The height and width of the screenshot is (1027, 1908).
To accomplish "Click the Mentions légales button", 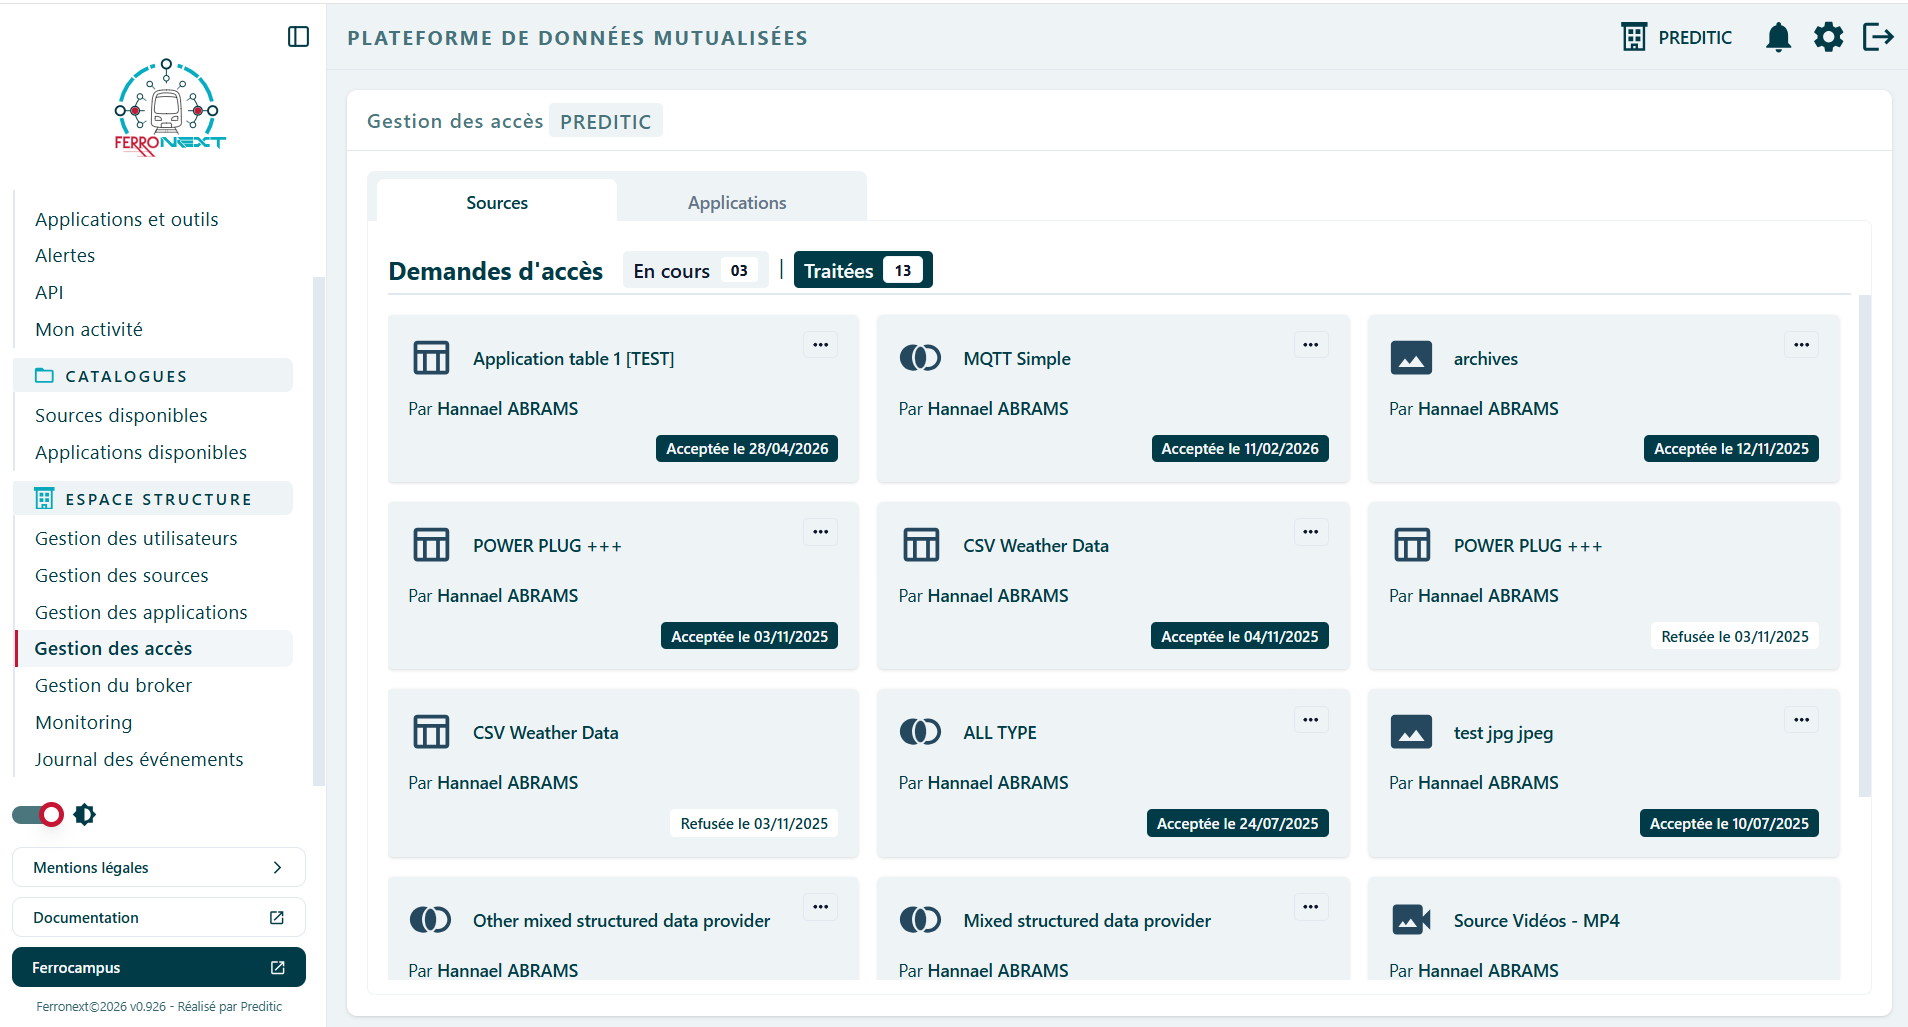I will tap(159, 867).
